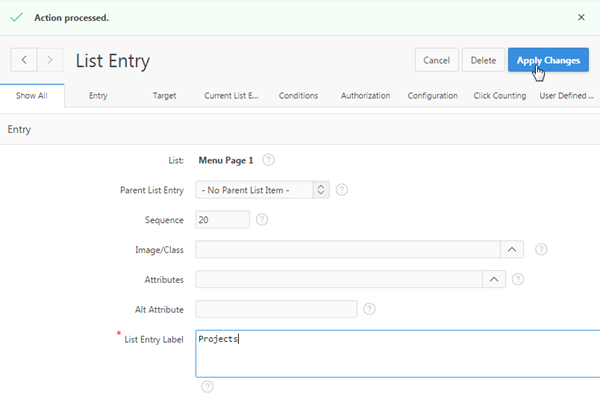Open the Target tab
Viewport: 600px width, 400px height.
(x=165, y=95)
